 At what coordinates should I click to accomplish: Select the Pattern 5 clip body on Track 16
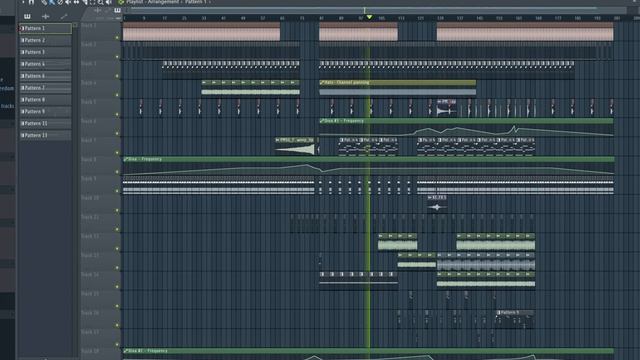point(515,322)
